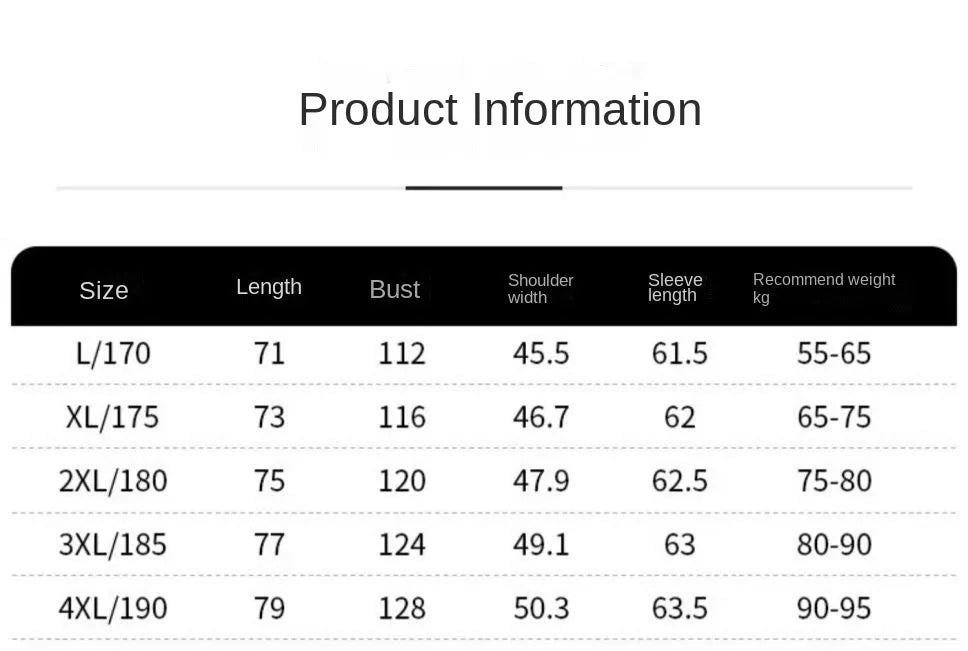Select the Shoulder width column header
Screen dimensions: 968x651
pos(540,289)
